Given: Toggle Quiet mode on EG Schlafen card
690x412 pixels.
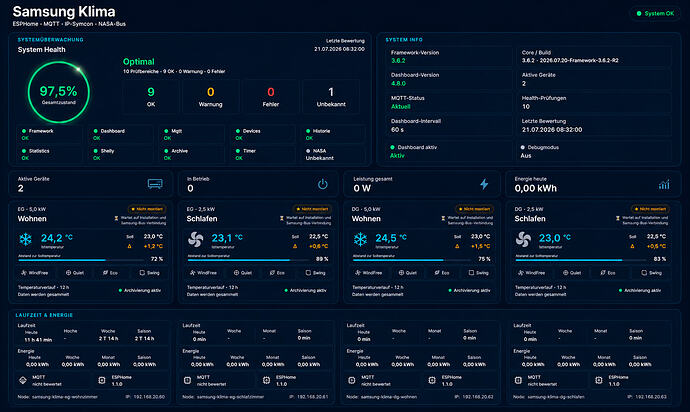Looking at the screenshot, I should point(242,273).
